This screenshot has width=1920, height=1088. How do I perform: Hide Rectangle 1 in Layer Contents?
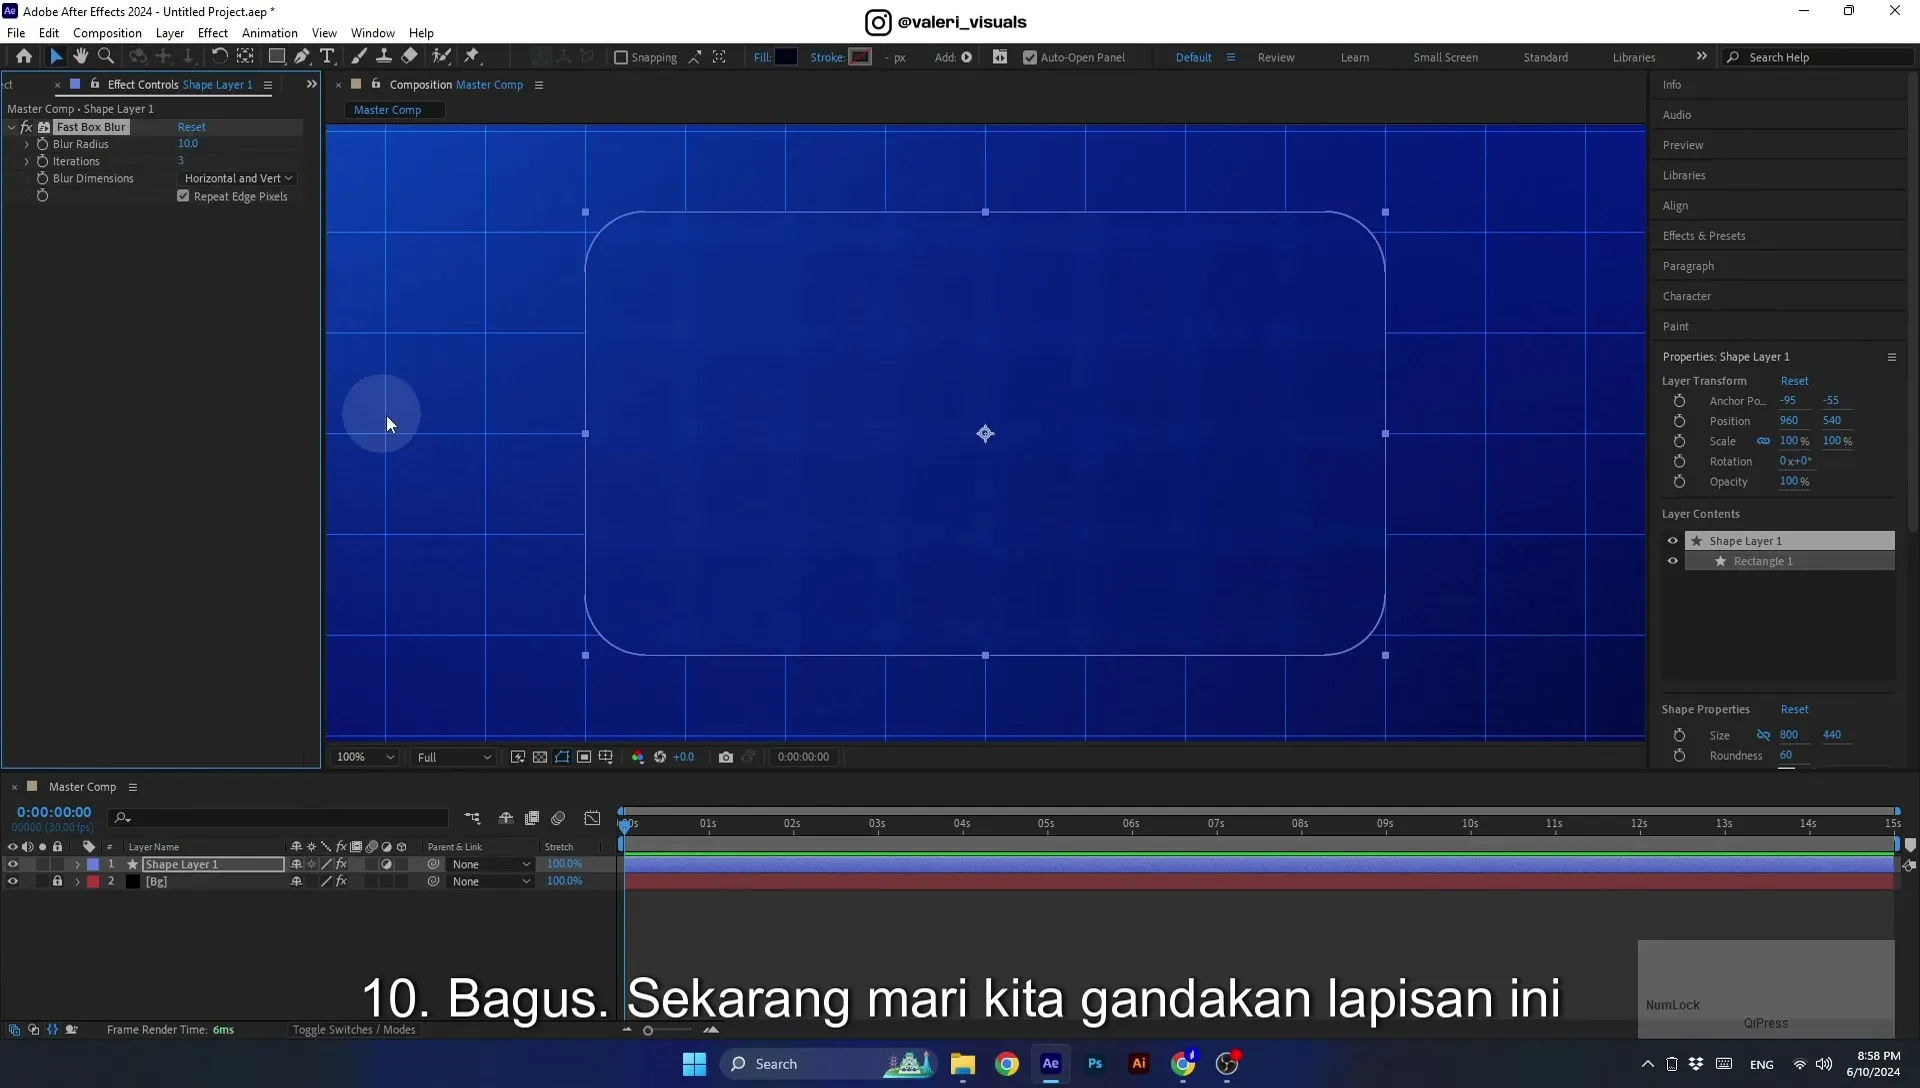[1672, 562]
